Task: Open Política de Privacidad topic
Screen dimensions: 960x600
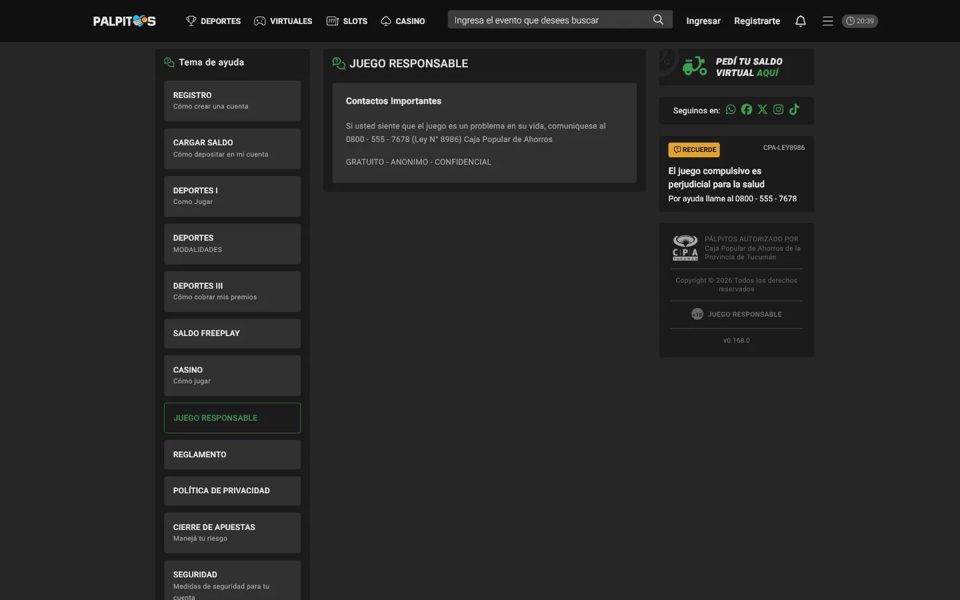Action: (x=232, y=491)
